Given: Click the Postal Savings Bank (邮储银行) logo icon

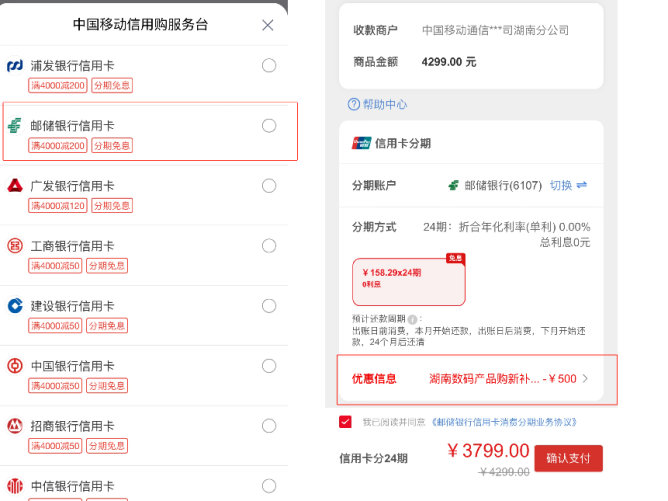Looking at the screenshot, I should click(x=15, y=126).
